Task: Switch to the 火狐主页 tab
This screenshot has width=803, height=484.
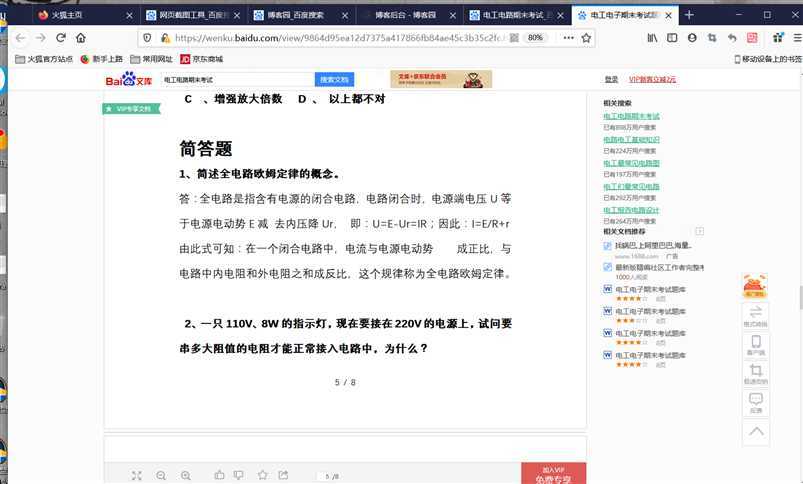Action: (84, 15)
